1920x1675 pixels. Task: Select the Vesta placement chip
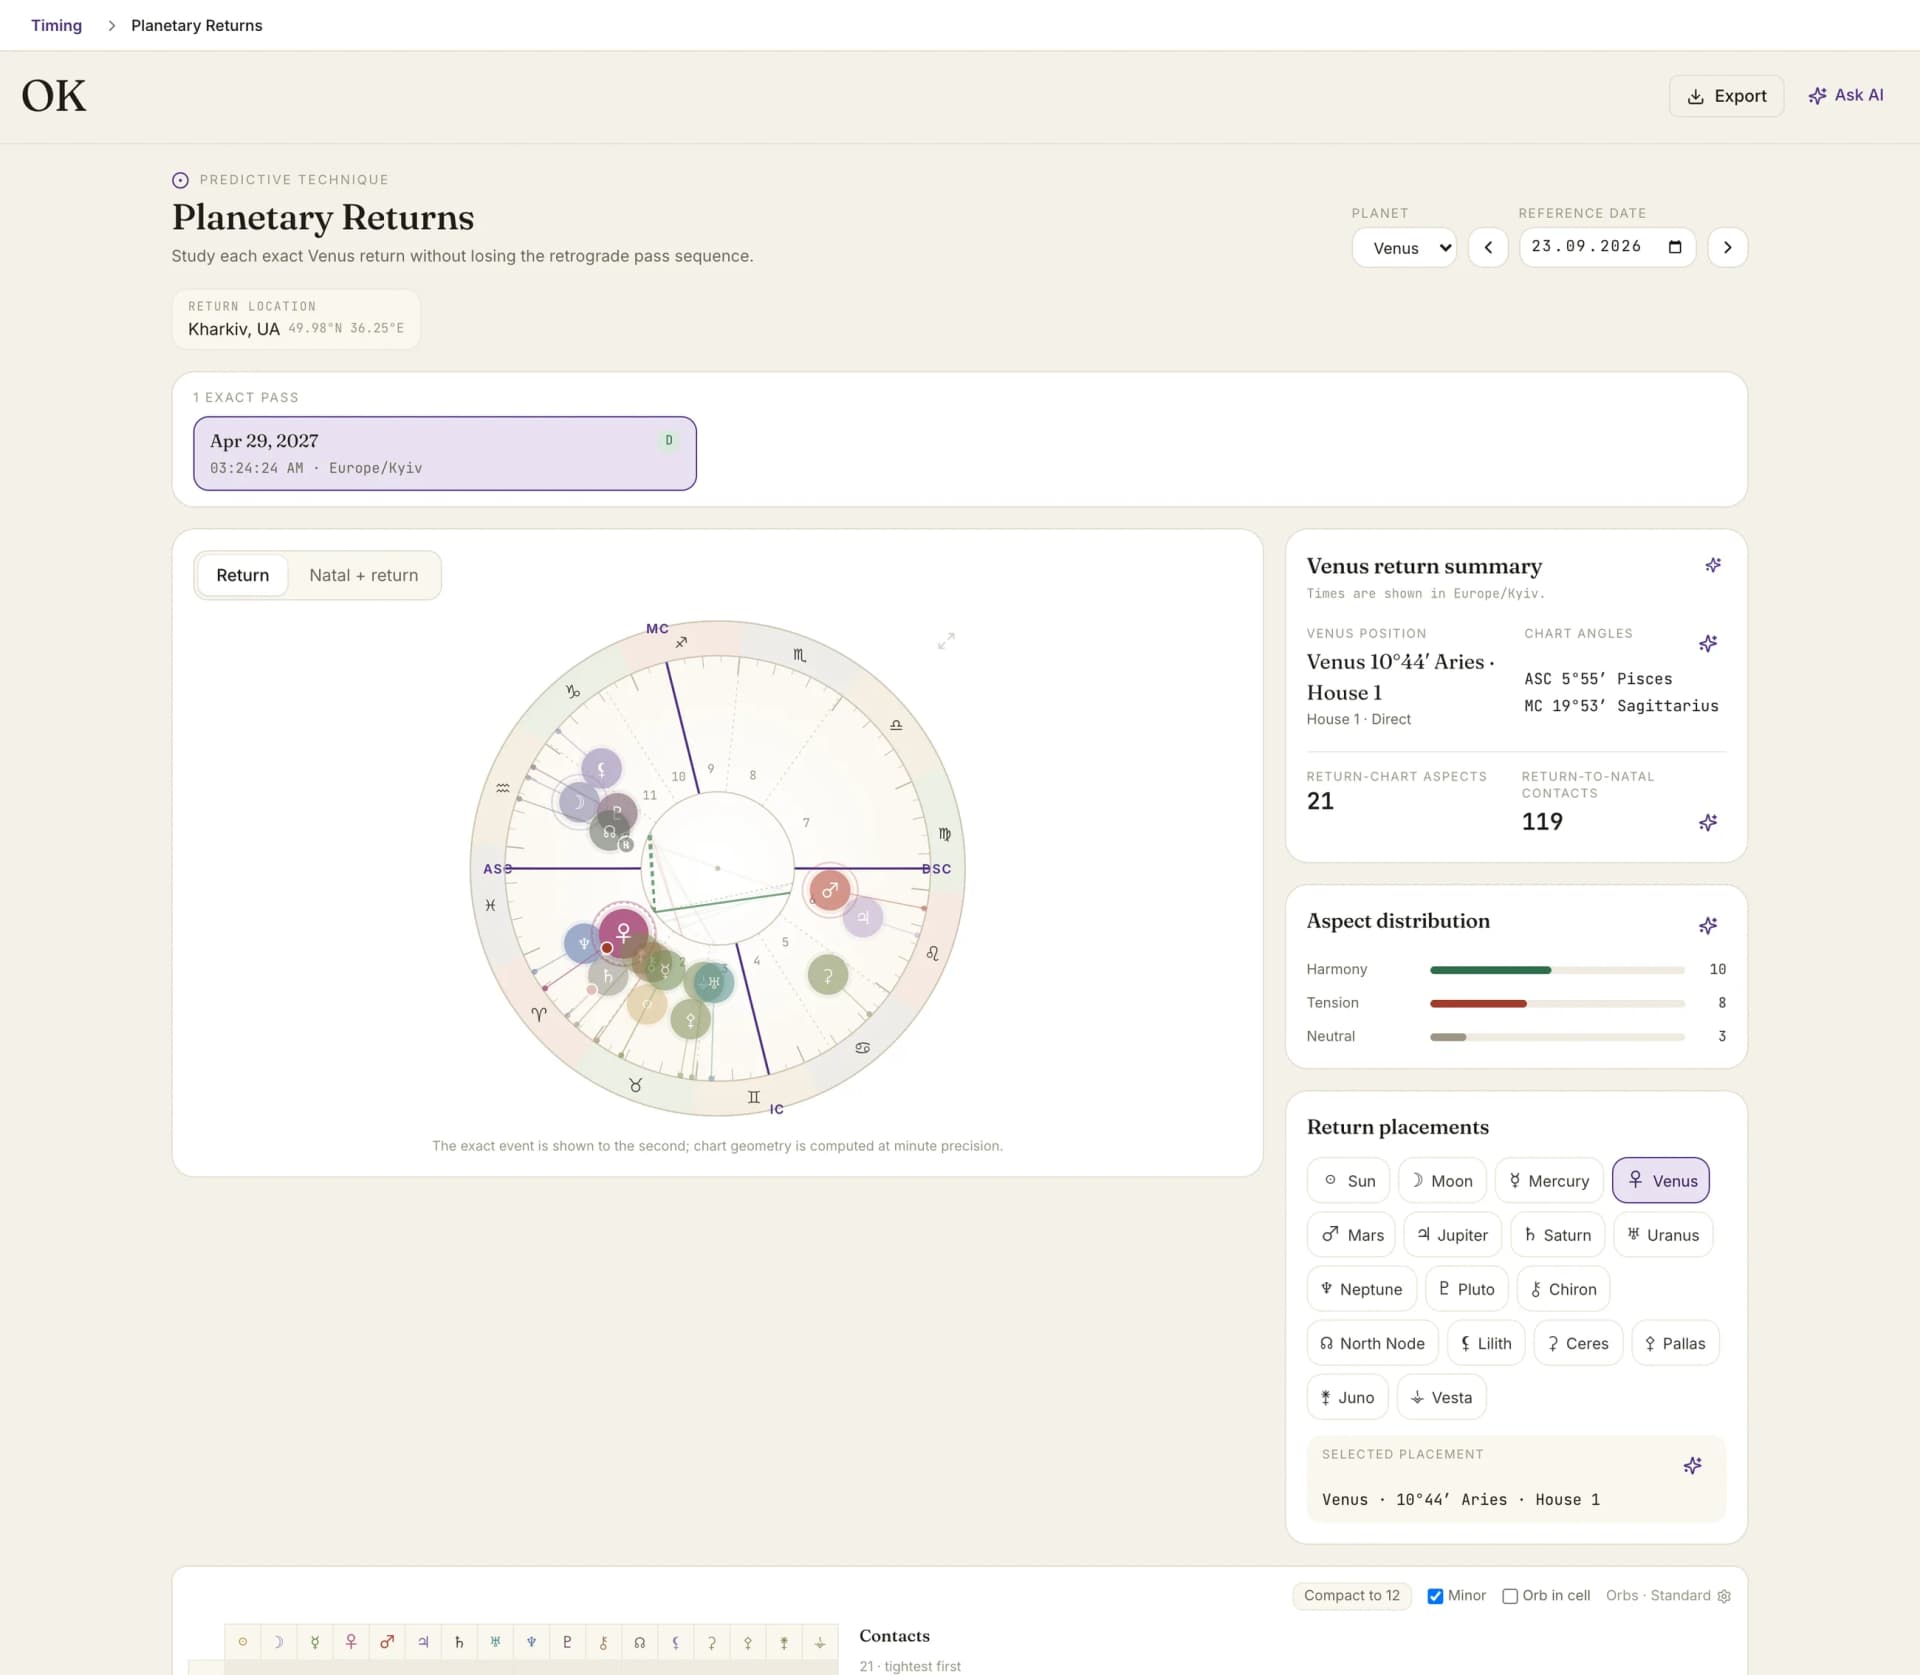pyautogui.click(x=1441, y=1397)
